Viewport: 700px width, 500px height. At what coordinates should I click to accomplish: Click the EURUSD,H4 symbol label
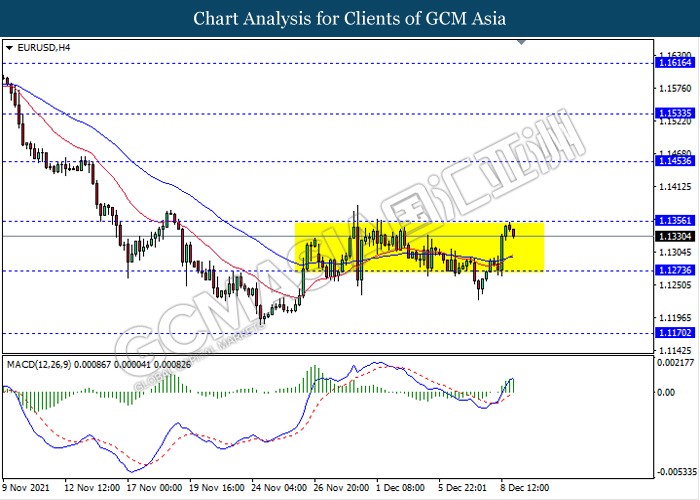[44, 47]
